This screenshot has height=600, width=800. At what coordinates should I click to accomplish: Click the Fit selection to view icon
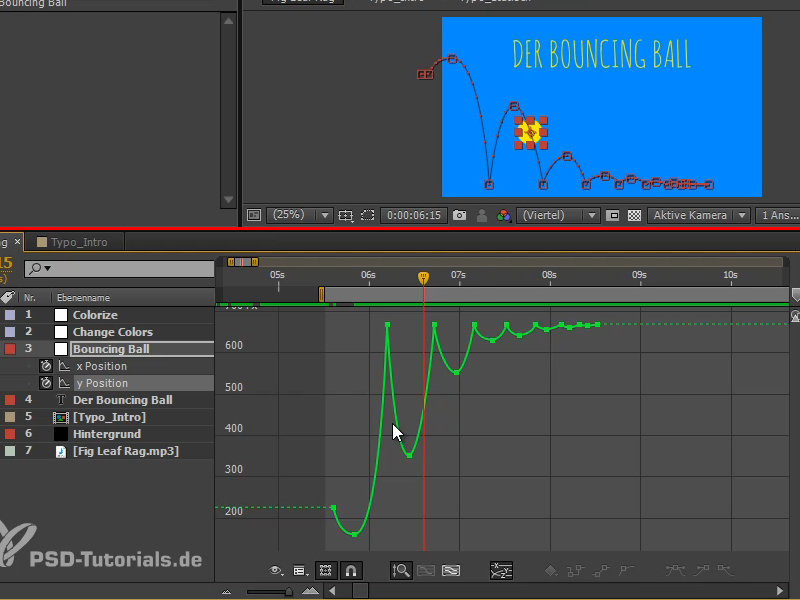(x=425, y=570)
